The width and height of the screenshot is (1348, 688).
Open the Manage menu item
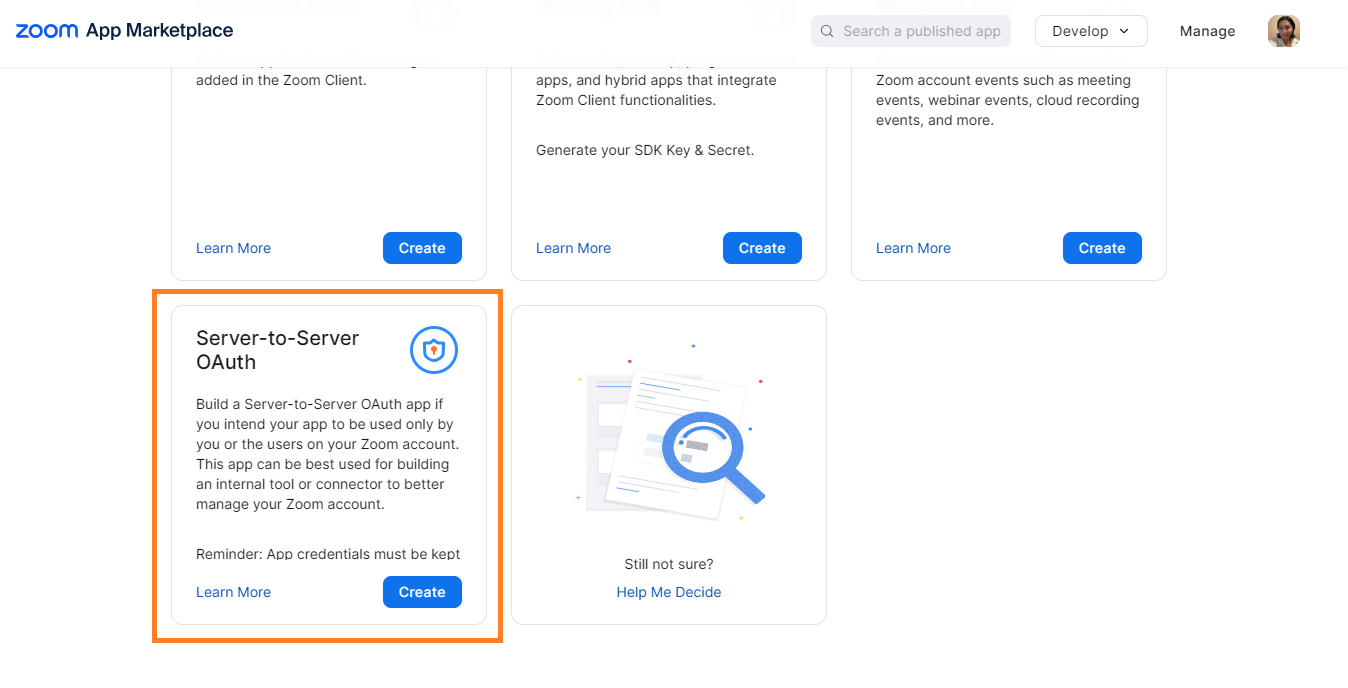point(1207,31)
